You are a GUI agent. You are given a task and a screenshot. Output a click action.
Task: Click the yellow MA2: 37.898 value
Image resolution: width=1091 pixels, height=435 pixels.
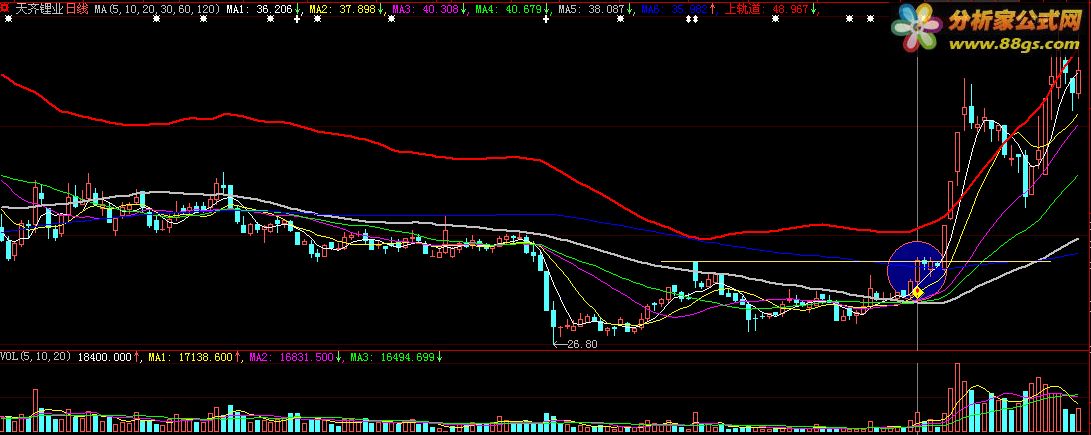pos(341,10)
